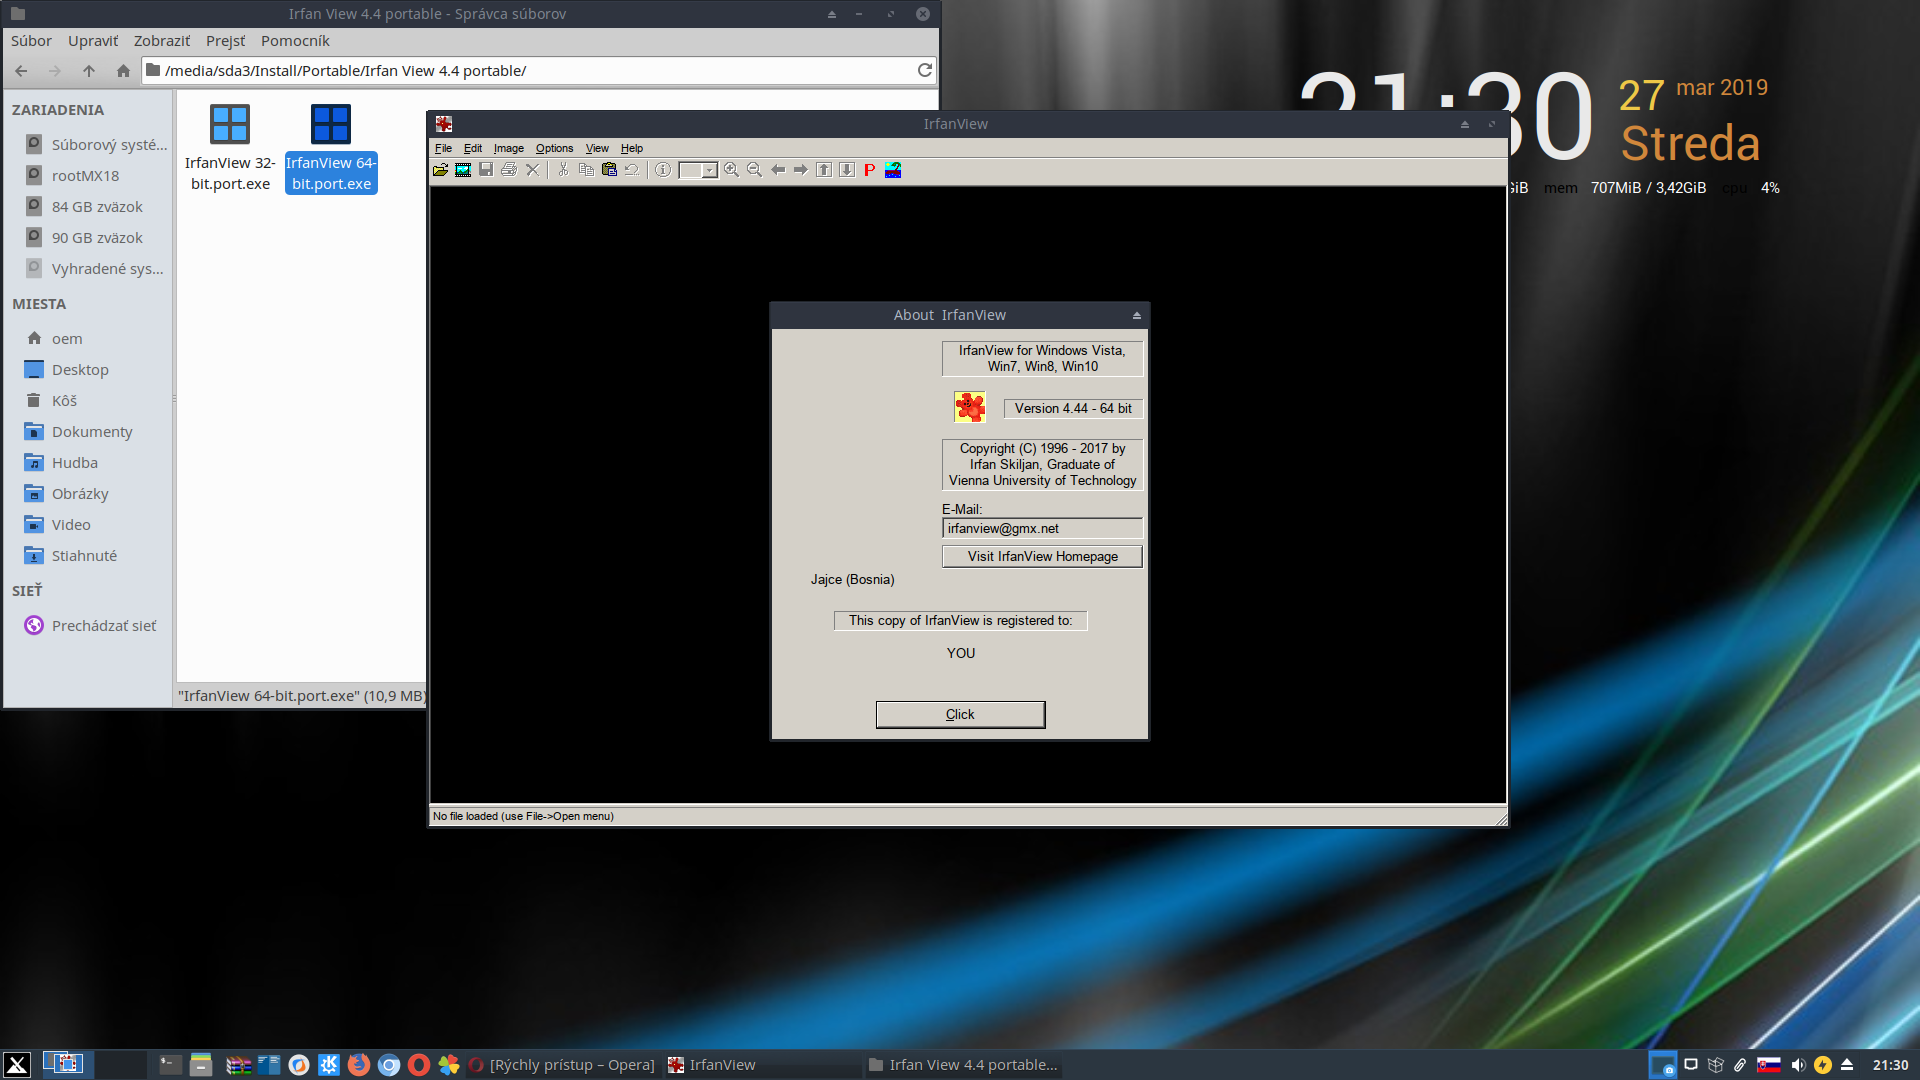Screen dimensions: 1920x1080
Task: Click the Save floppy icon in IrfanView toolbar
Action: [x=486, y=170]
